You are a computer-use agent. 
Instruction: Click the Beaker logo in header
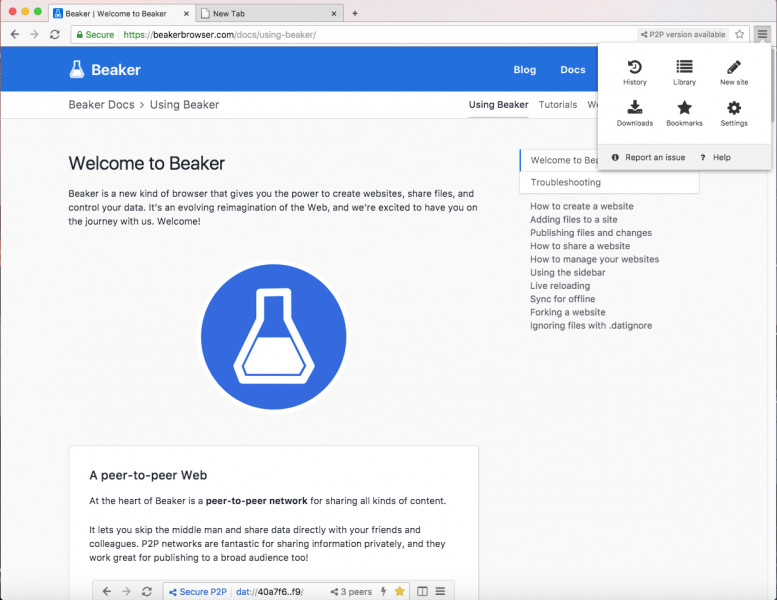coord(105,69)
